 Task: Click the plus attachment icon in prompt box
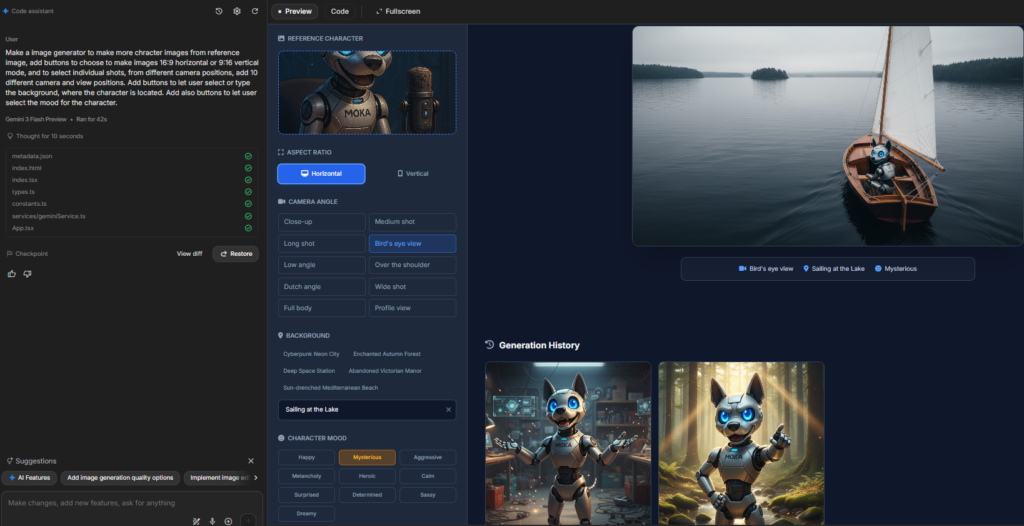pyautogui.click(x=229, y=521)
